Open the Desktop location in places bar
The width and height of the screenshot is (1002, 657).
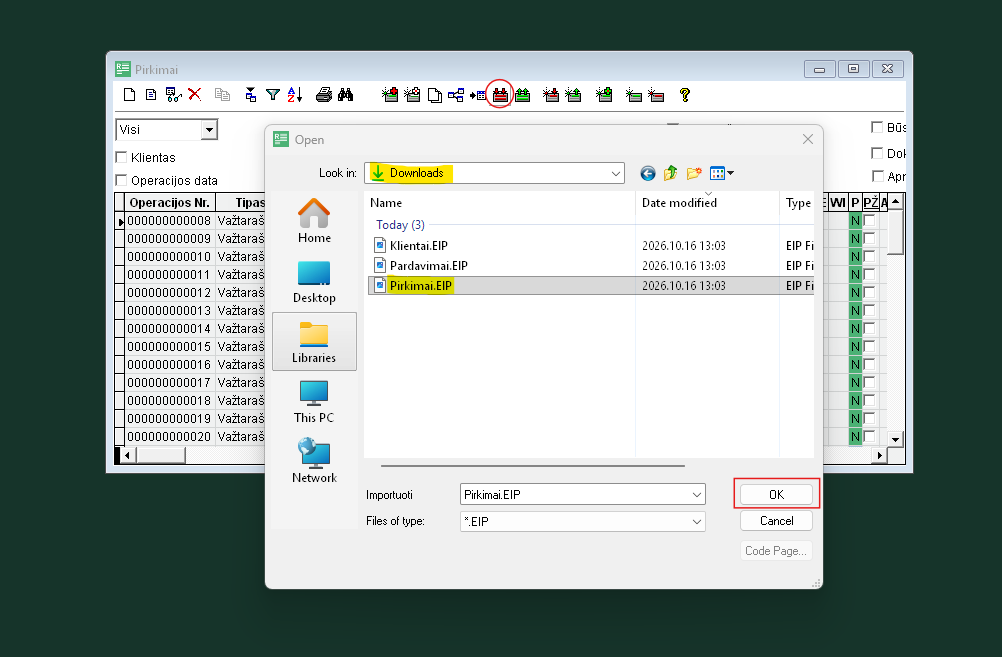coord(314,281)
